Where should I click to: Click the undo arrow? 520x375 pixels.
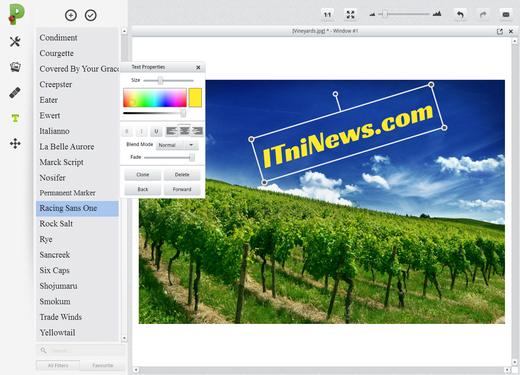click(460, 15)
